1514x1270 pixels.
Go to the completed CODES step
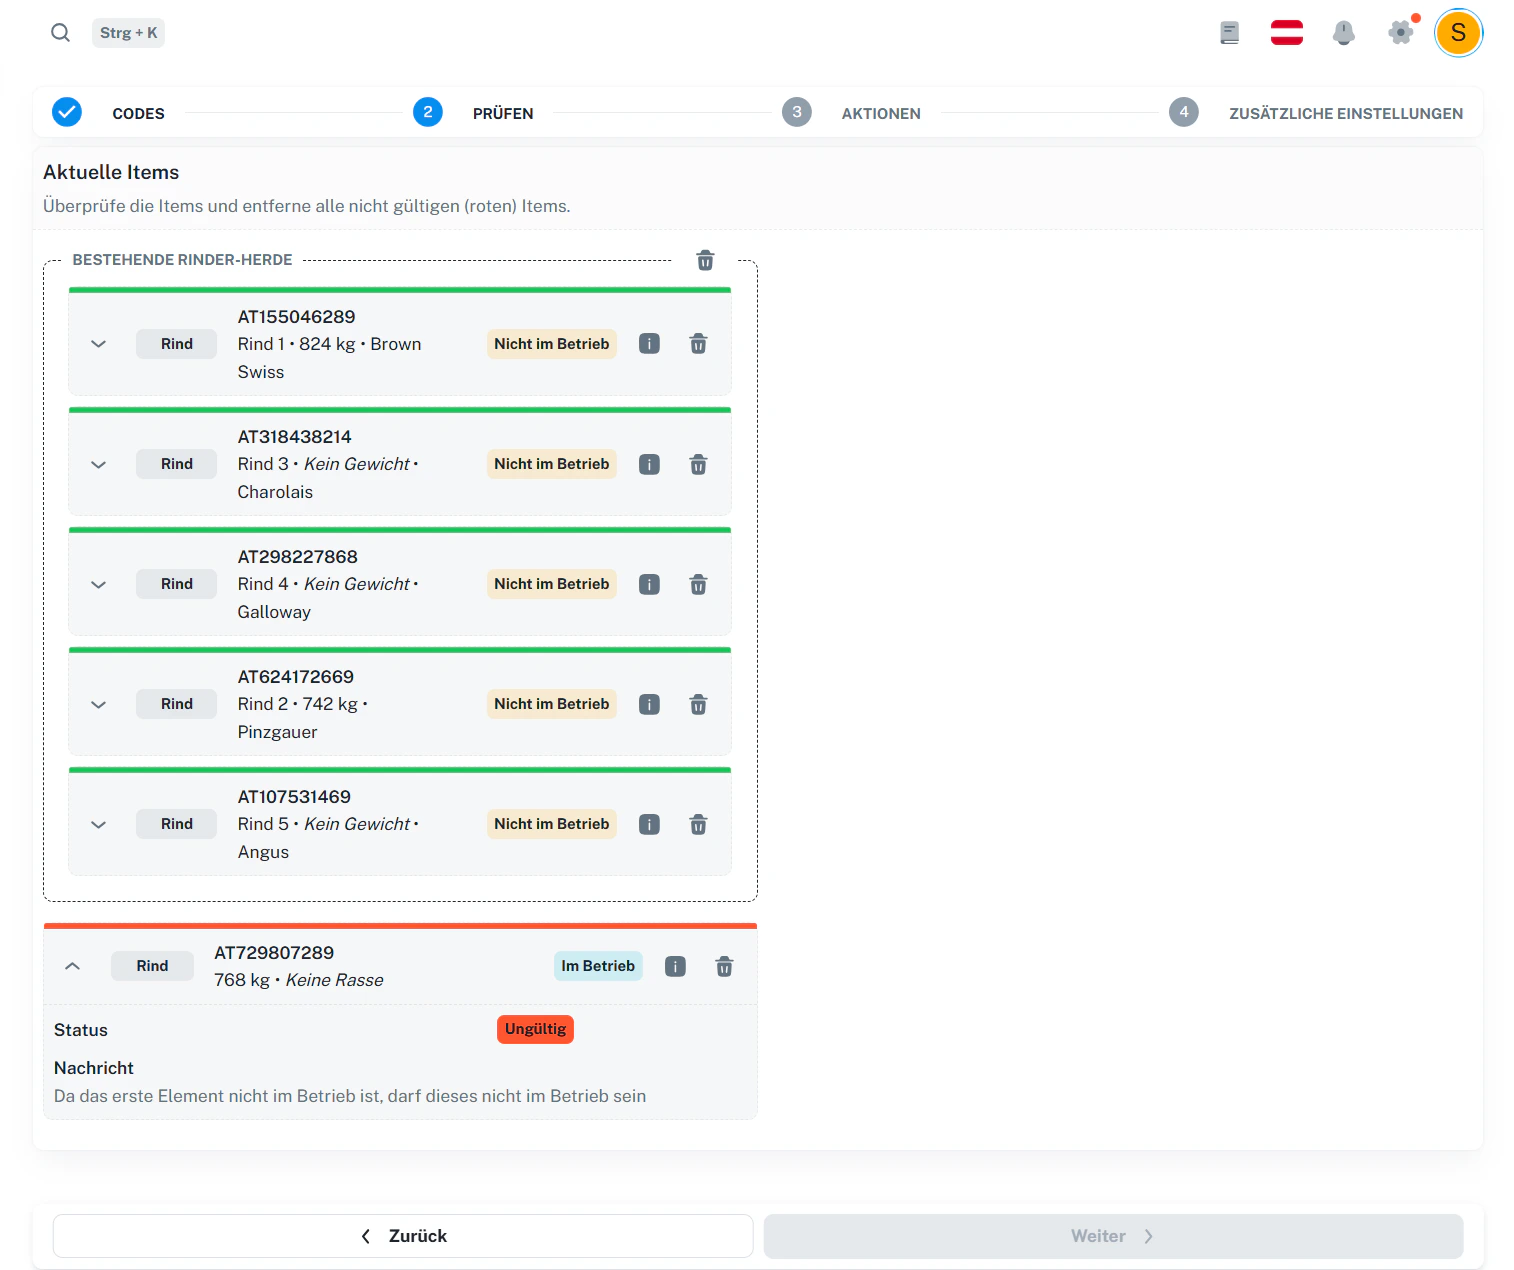138,113
